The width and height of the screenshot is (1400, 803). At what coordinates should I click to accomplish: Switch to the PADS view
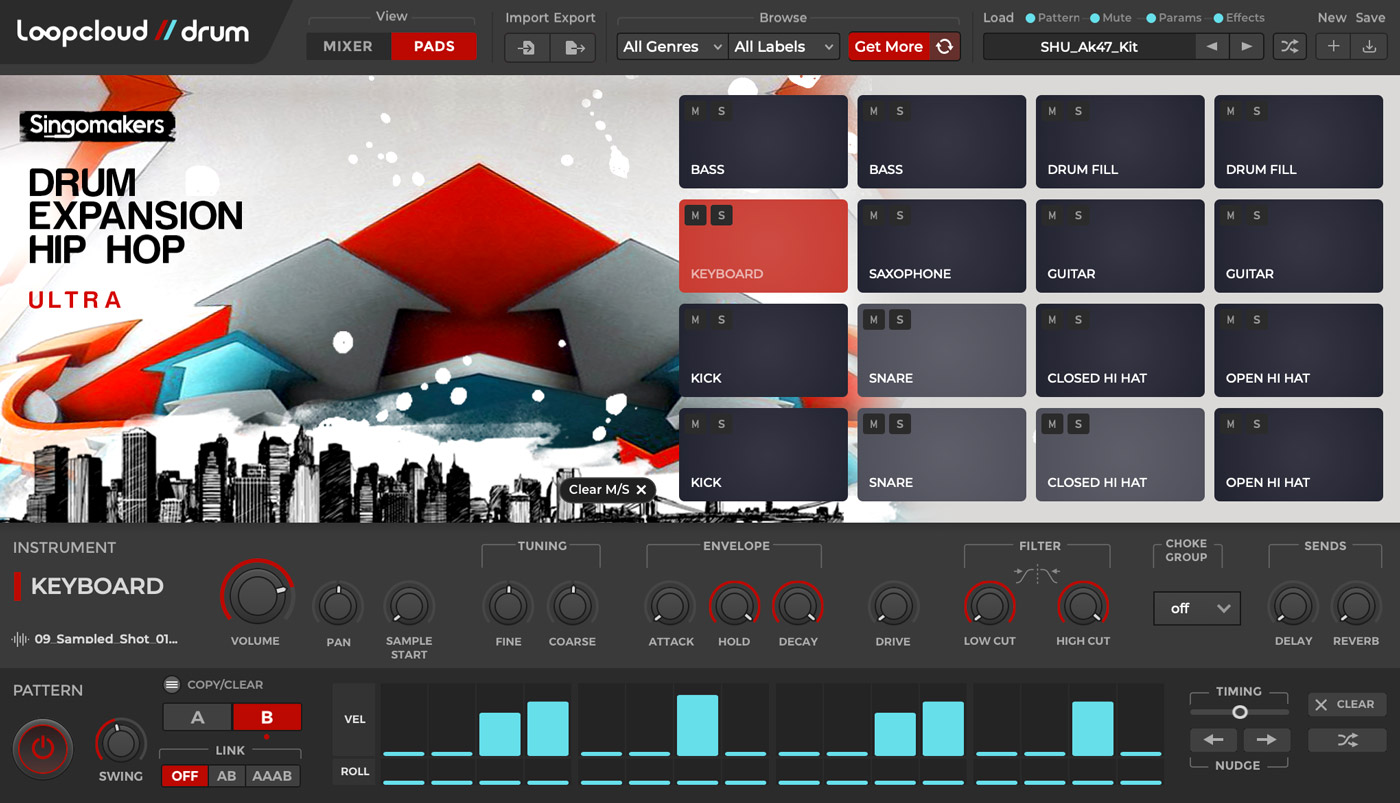coord(434,47)
